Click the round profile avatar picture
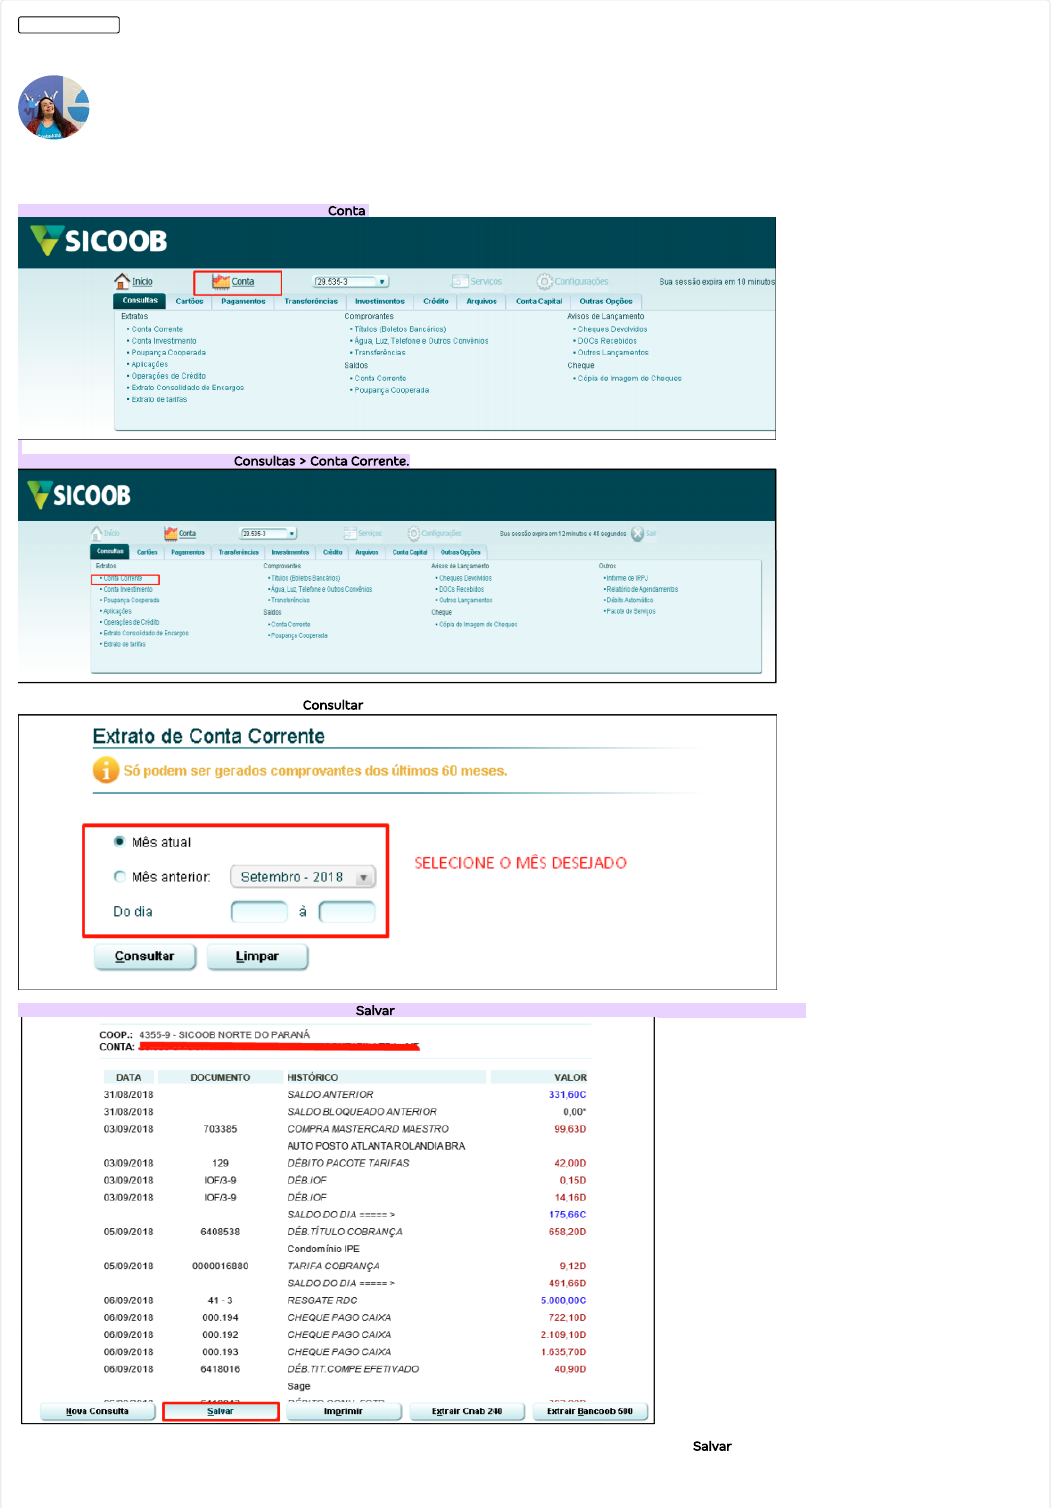This screenshot has height=1508, width=1051. coord(54,107)
